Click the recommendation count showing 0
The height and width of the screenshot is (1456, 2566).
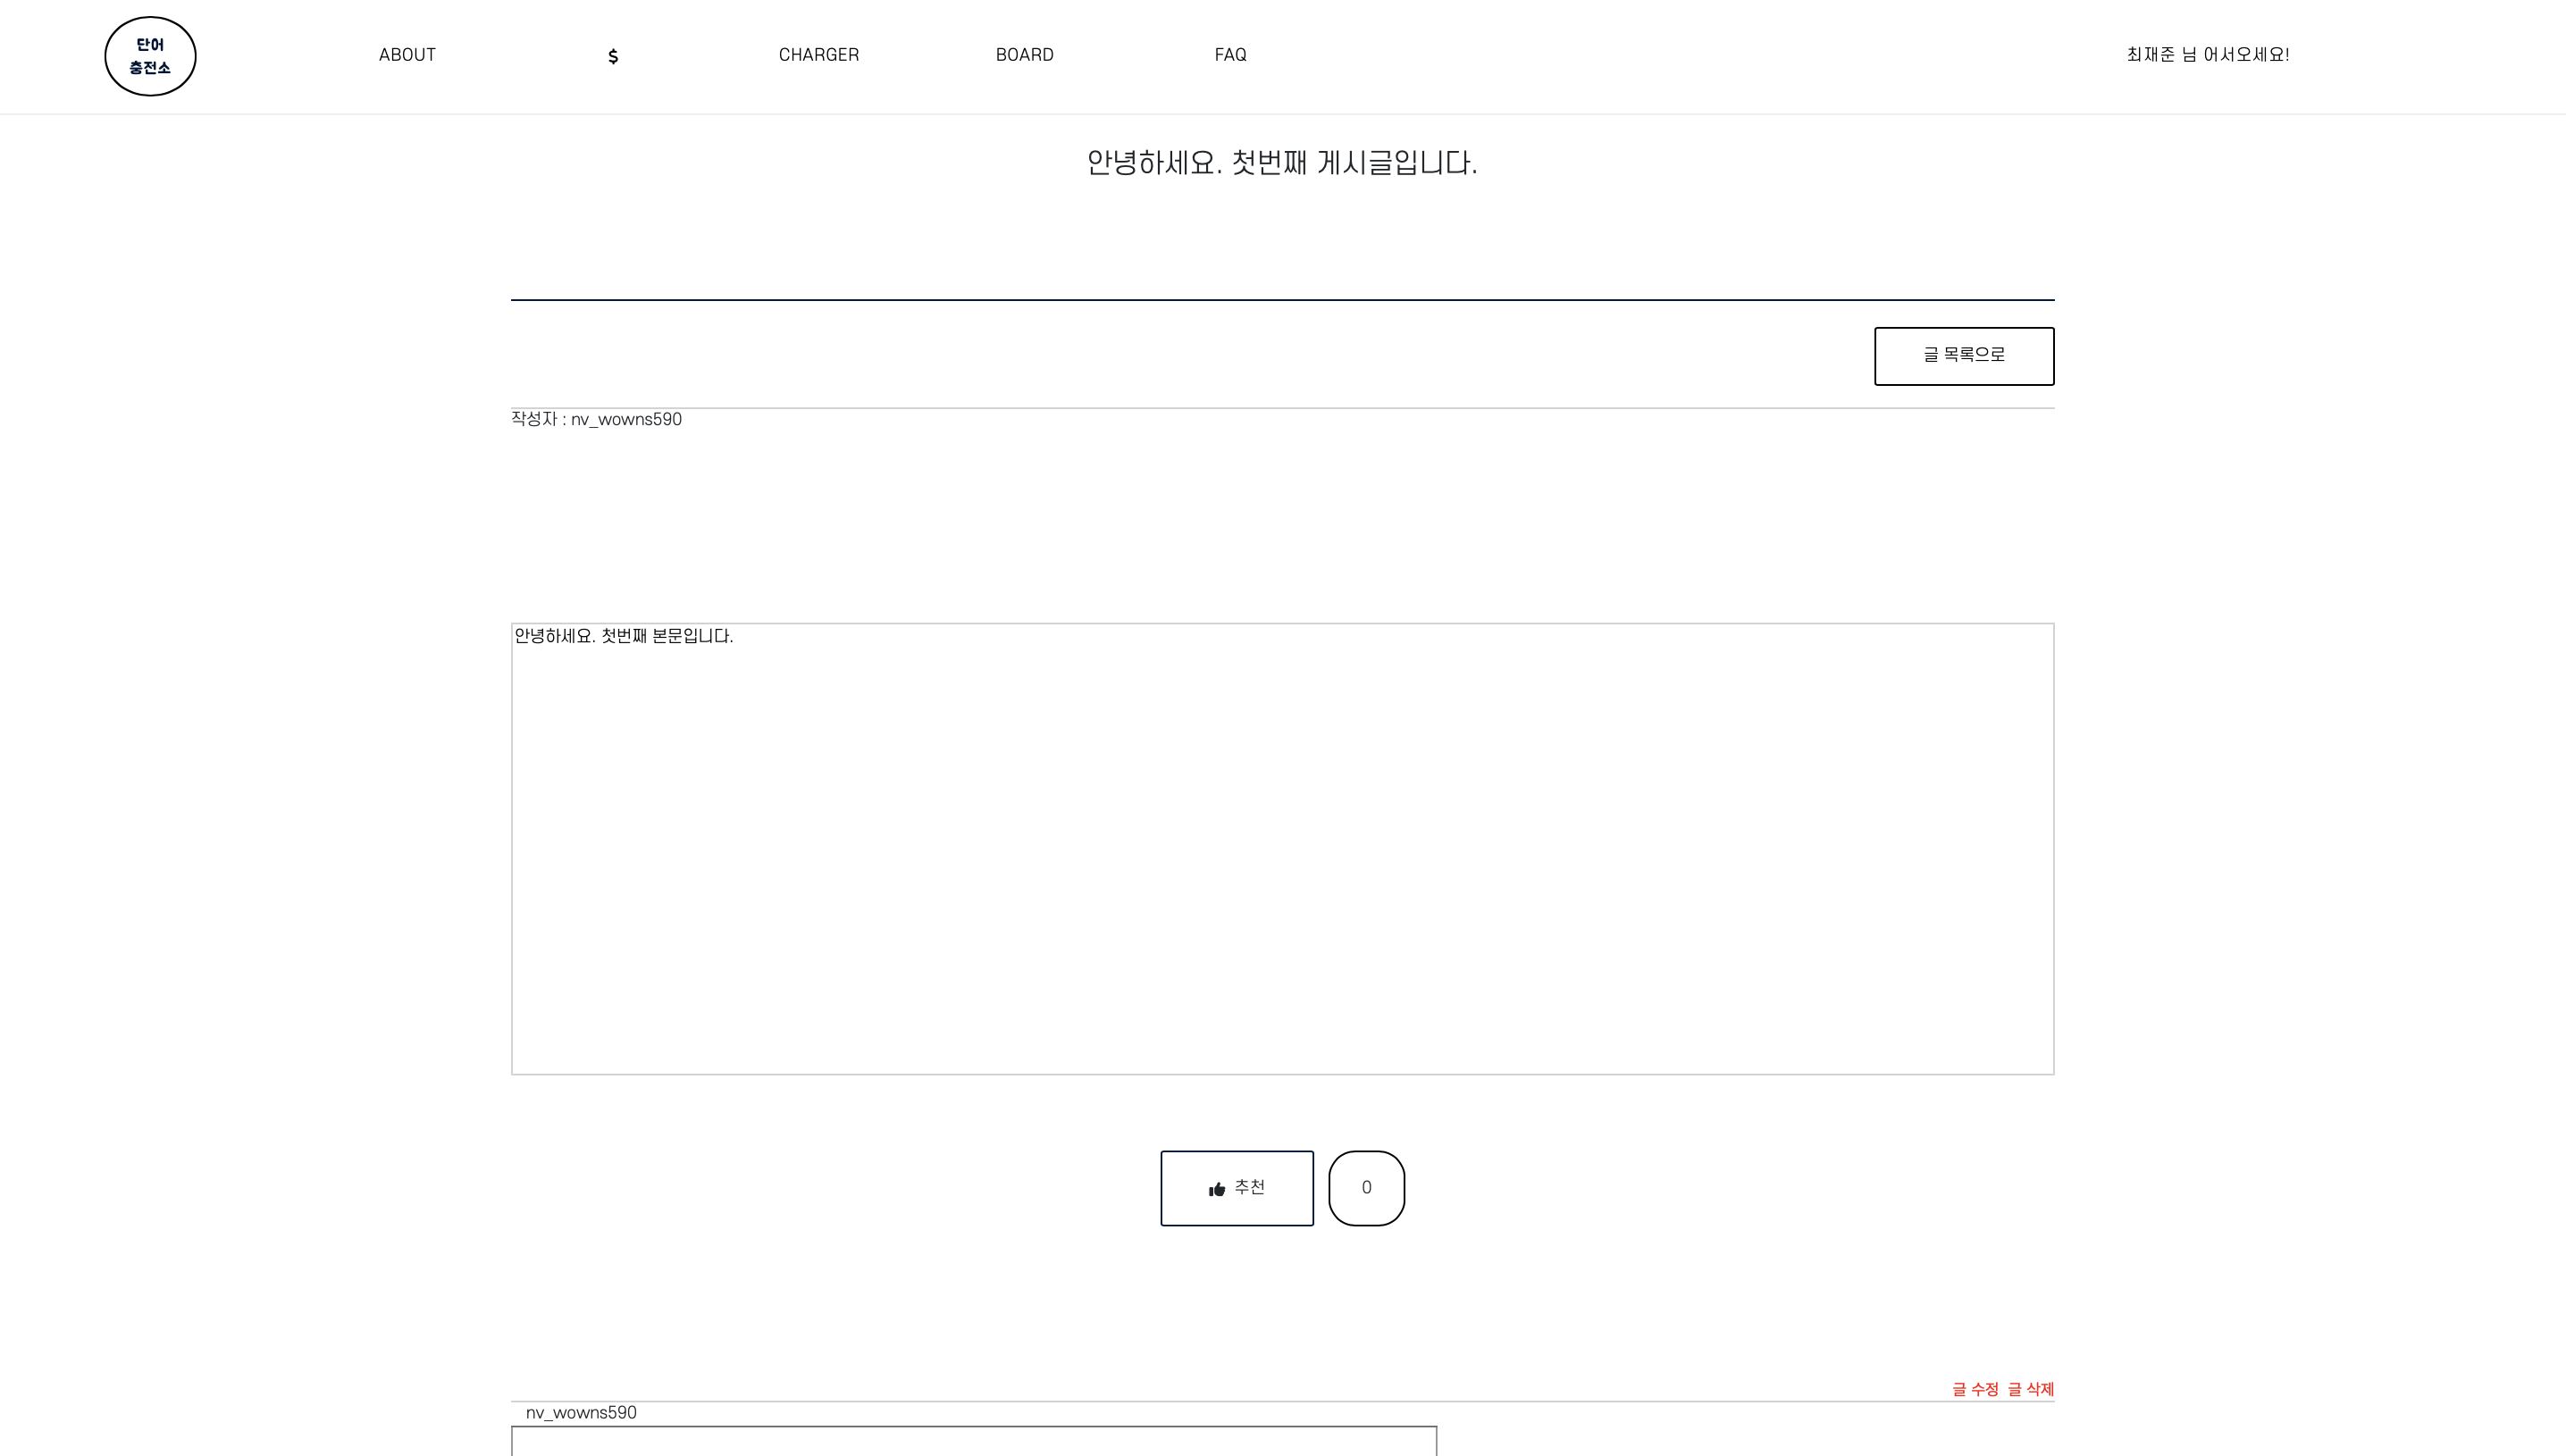click(x=1367, y=1188)
